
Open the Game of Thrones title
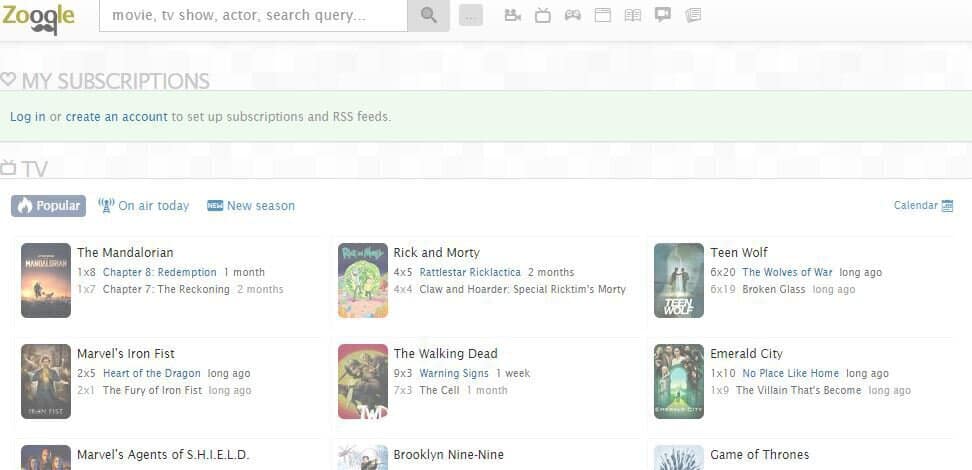click(x=759, y=454)
